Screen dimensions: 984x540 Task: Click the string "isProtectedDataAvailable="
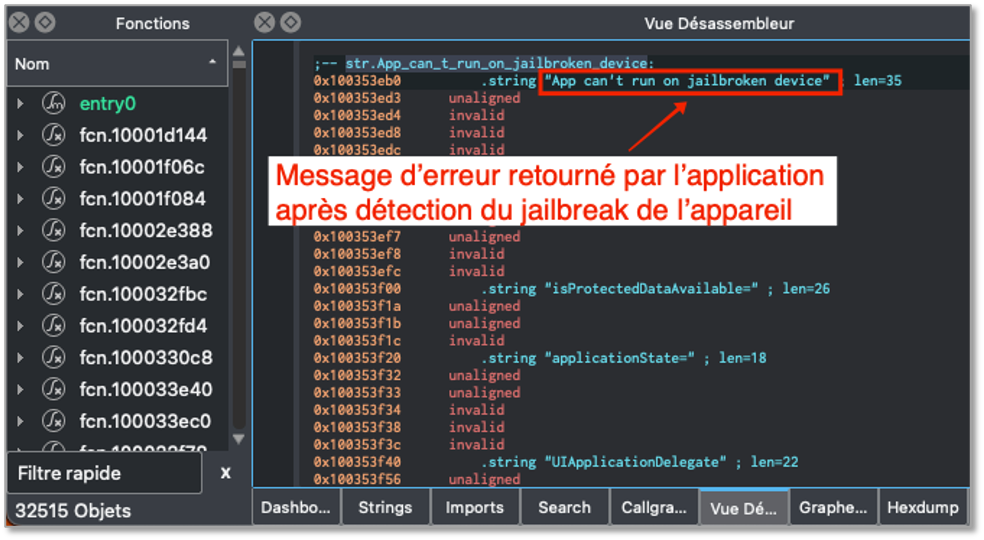pyautogui.click(x=651, y=288)
